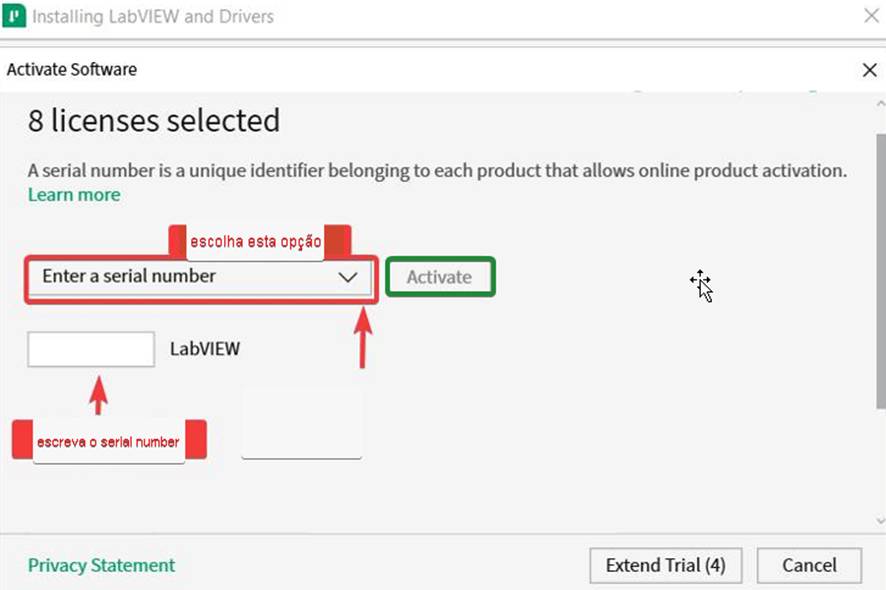Click the "escreva o serial number" annotation label
Viewport: 886px width, 590px height.
pyautogui.click(x=108, y=441)
